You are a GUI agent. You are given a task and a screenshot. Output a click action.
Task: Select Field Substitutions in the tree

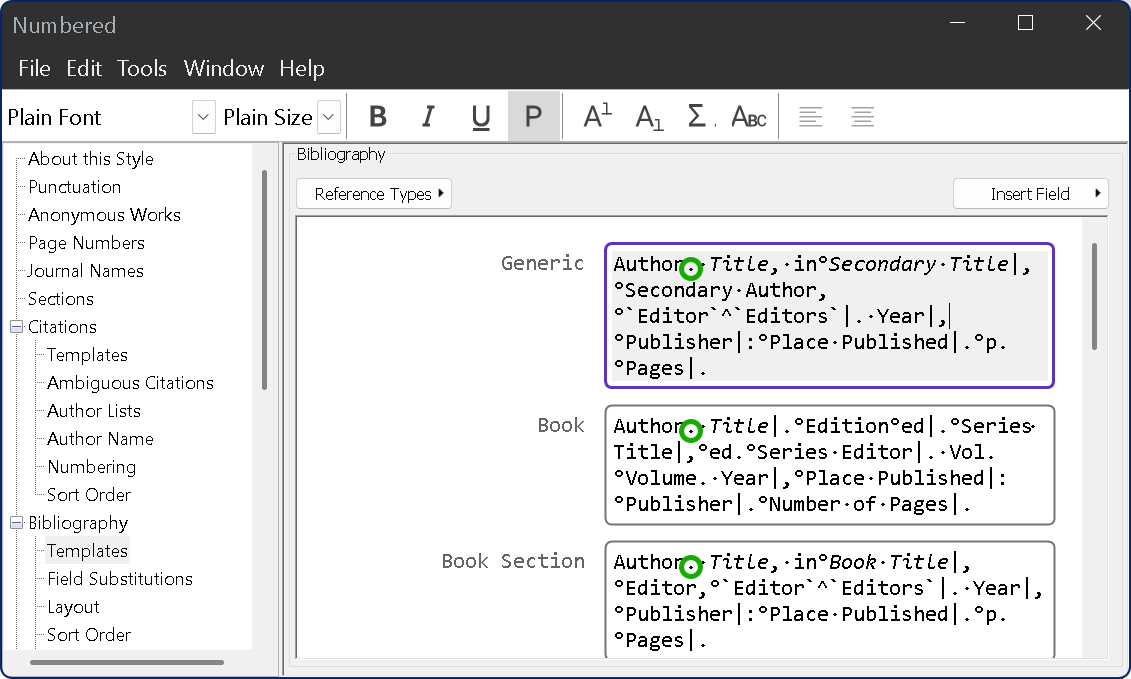coord(120,579)
